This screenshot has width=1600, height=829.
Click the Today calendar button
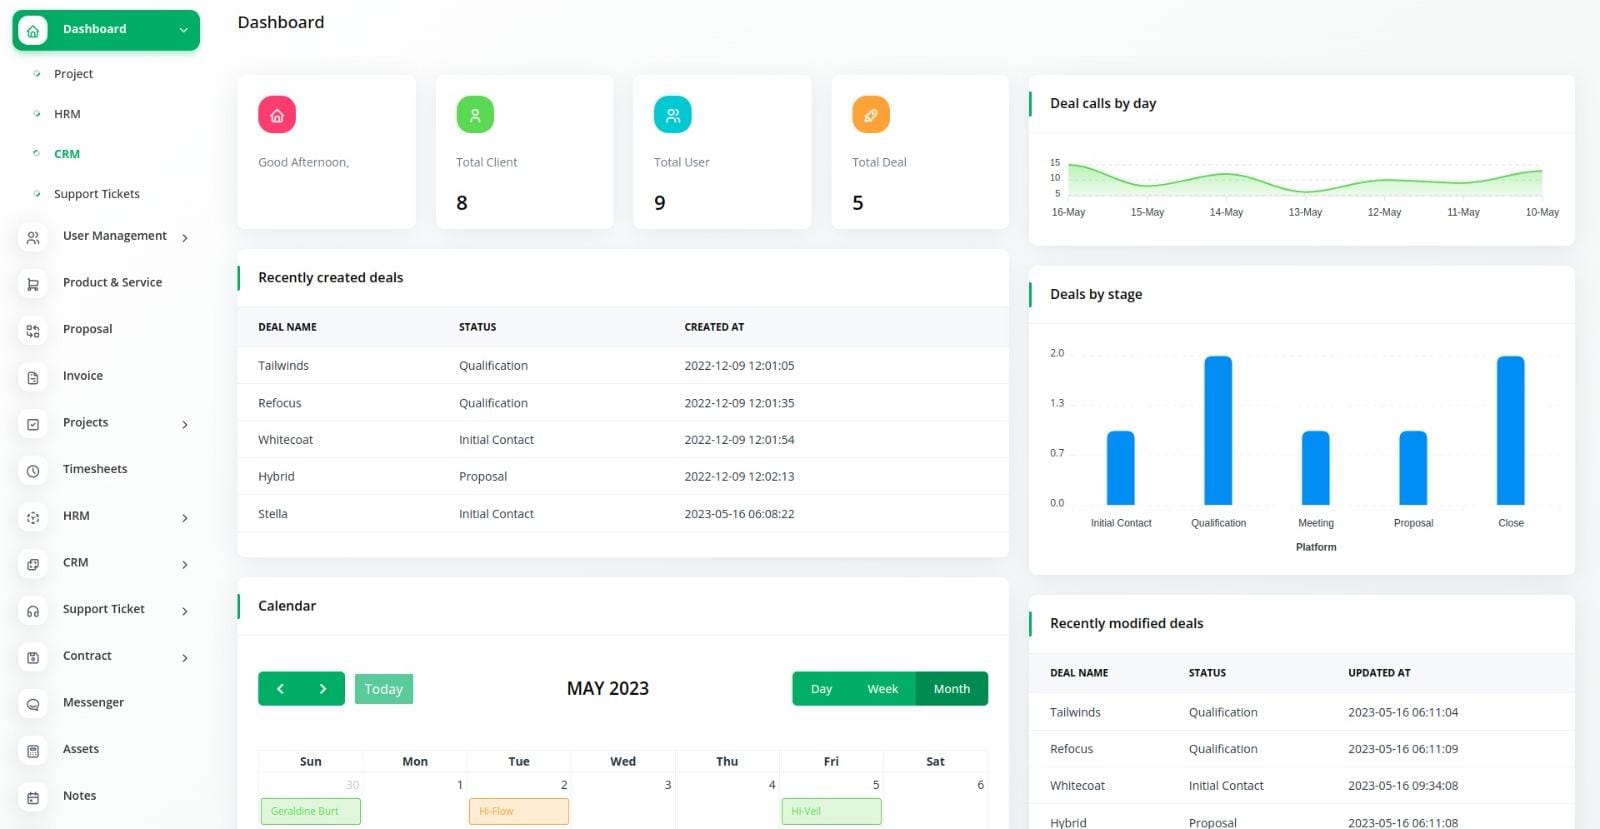(383, 689)
